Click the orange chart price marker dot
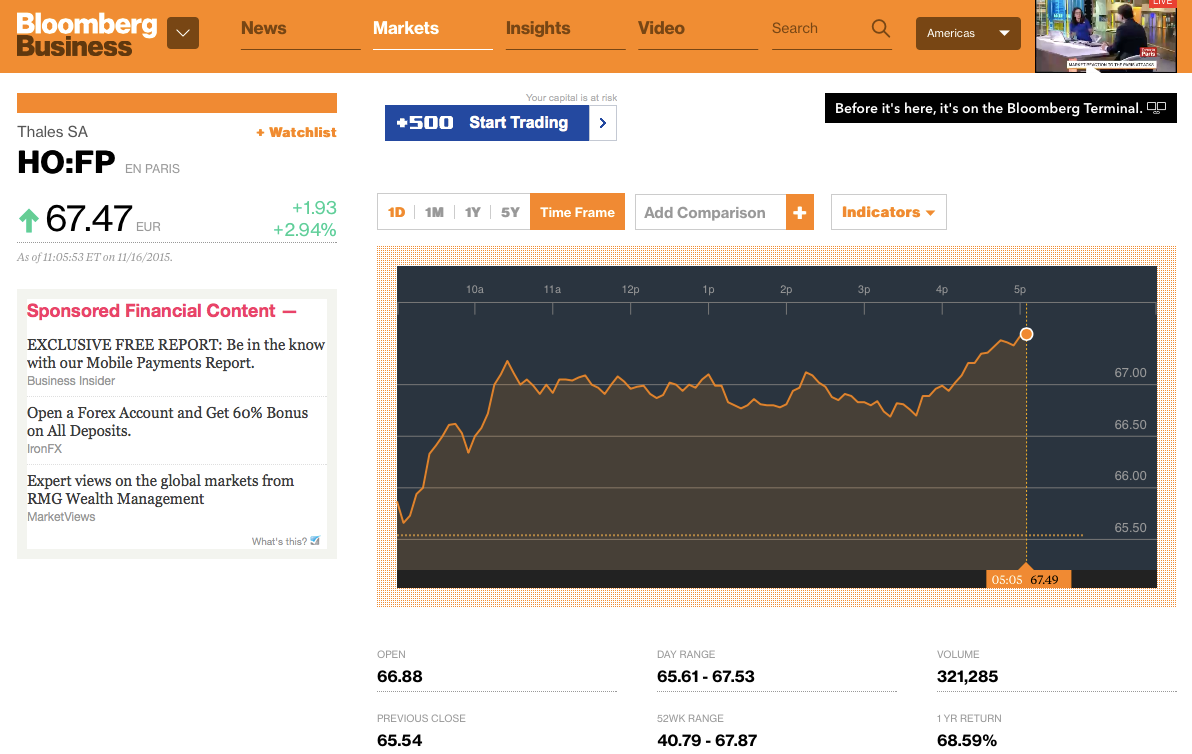The width and height of the screenshot is (1192, 754). 1026,334
